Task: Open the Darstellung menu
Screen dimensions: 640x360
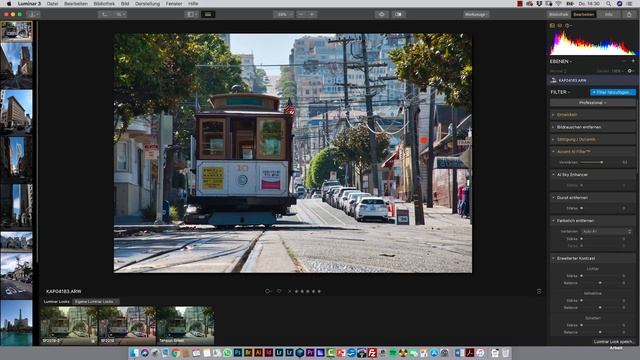Action: [147, 4]
